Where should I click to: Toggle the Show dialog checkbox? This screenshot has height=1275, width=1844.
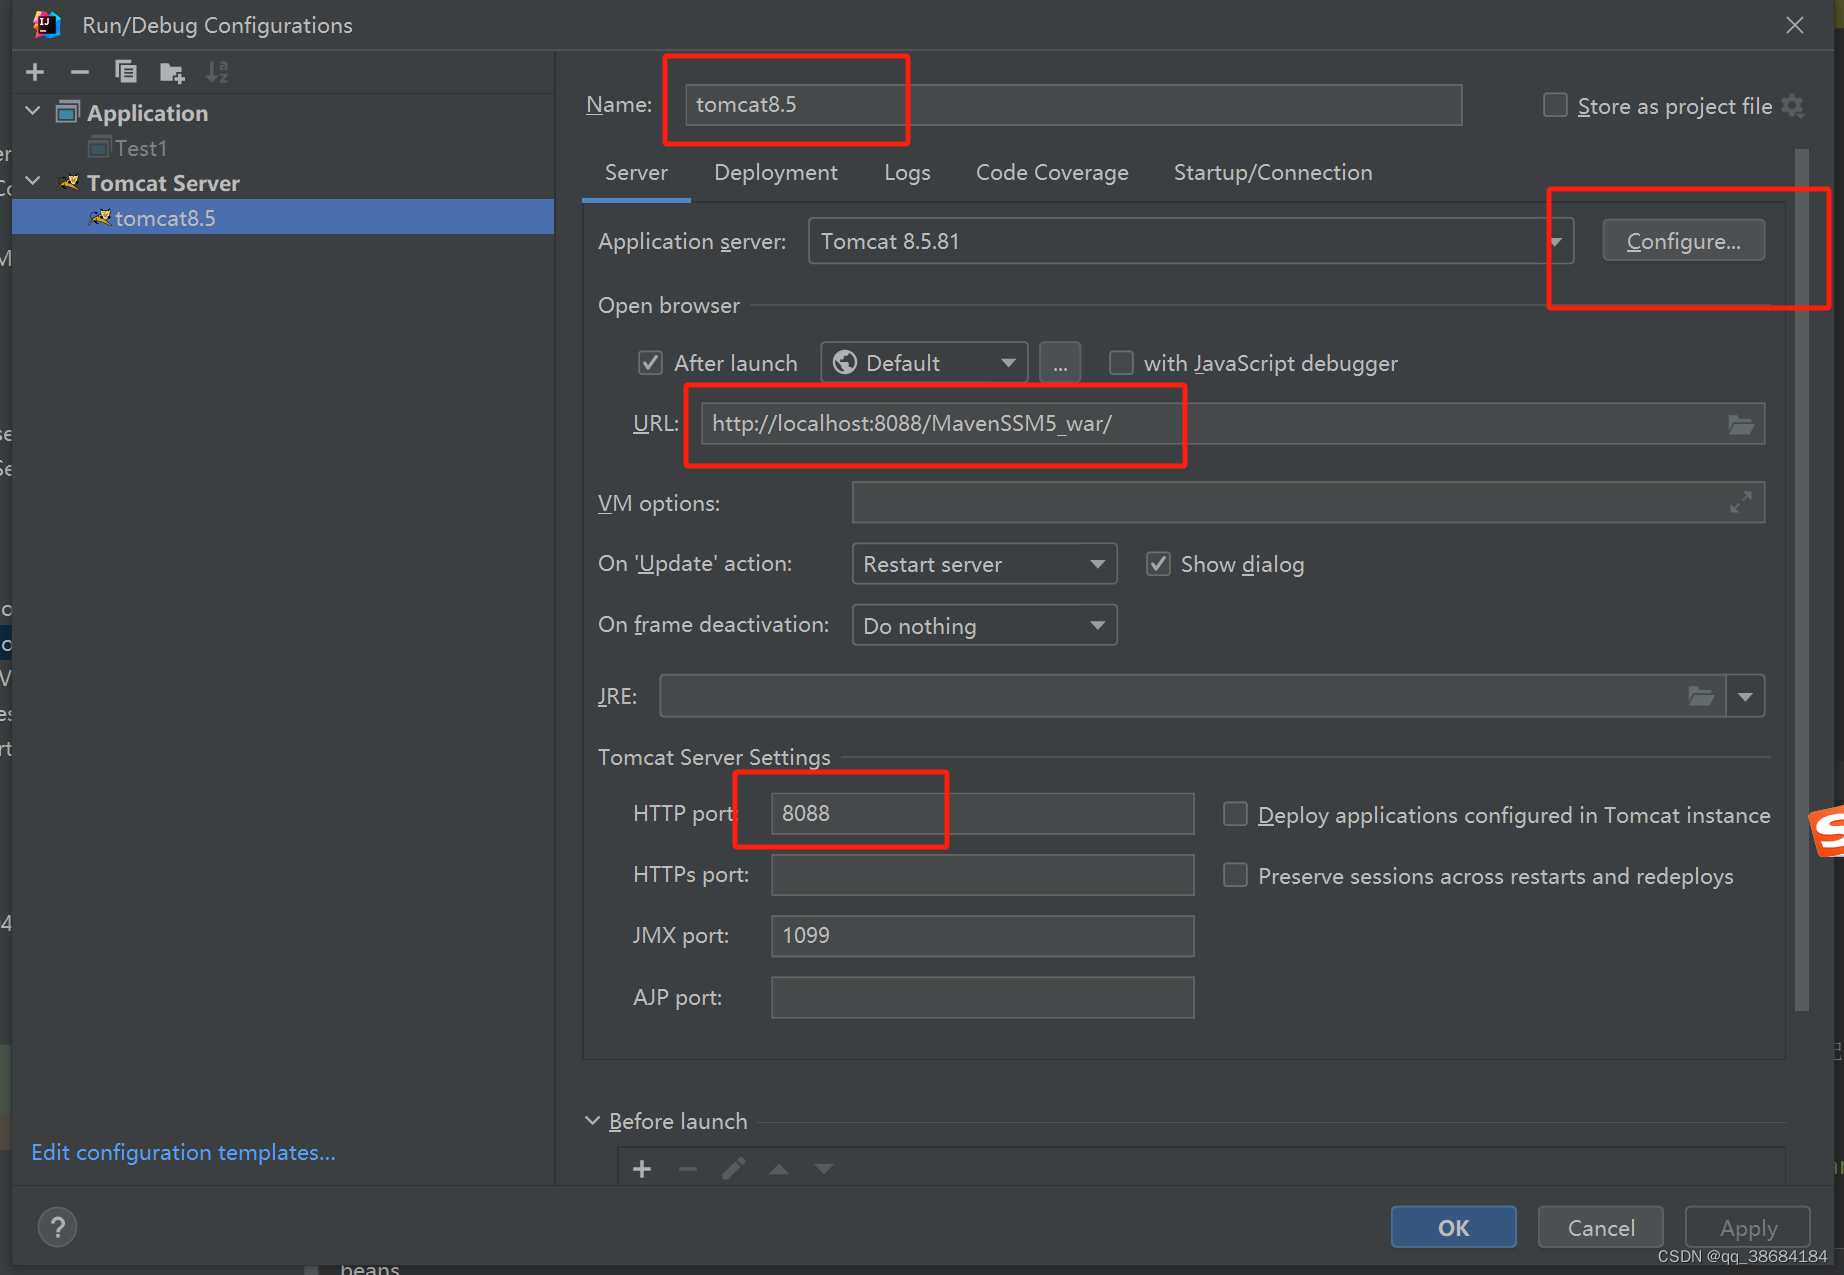point(1158,564)
